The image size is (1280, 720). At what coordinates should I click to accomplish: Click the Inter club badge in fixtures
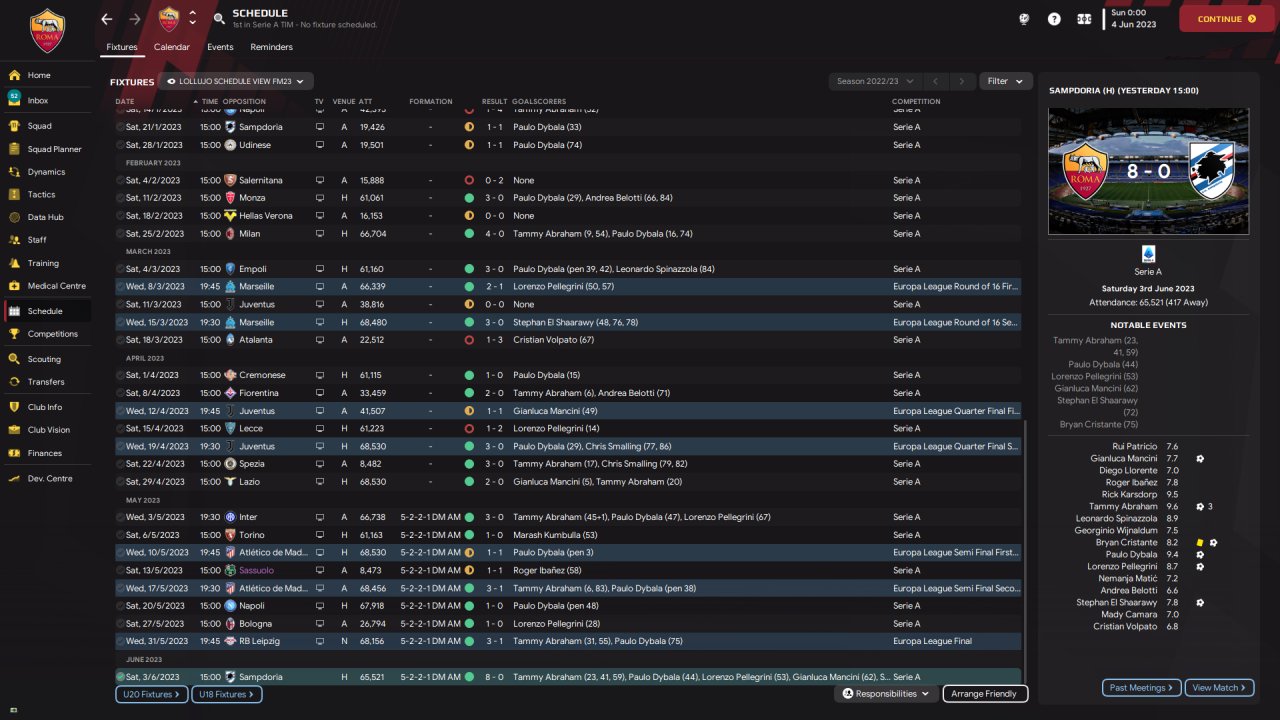230,517
